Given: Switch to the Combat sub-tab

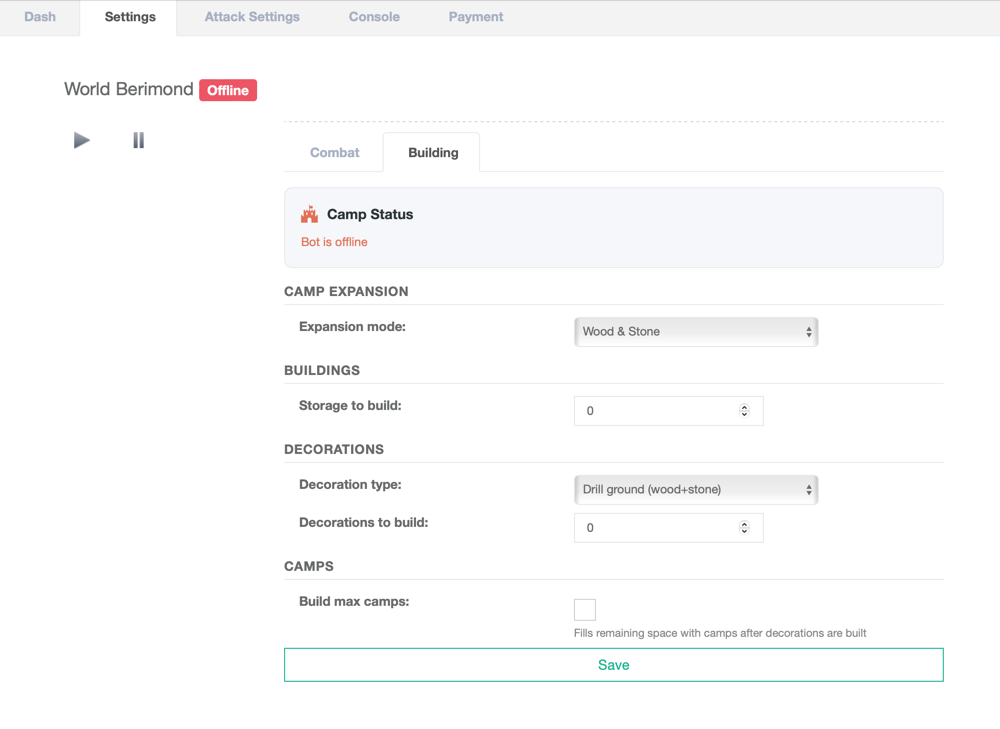Looking at the screenshot, I should (x=335, y=153).
